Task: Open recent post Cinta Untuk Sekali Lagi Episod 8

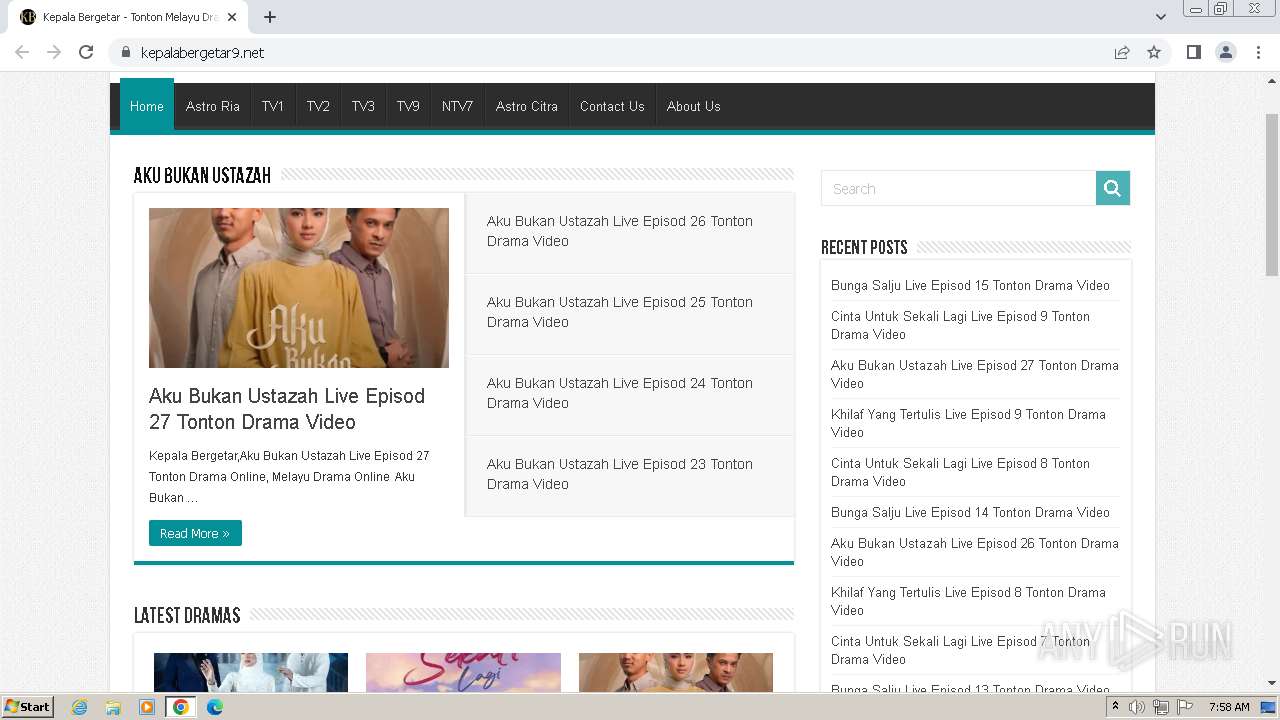Action: (960, 472)
